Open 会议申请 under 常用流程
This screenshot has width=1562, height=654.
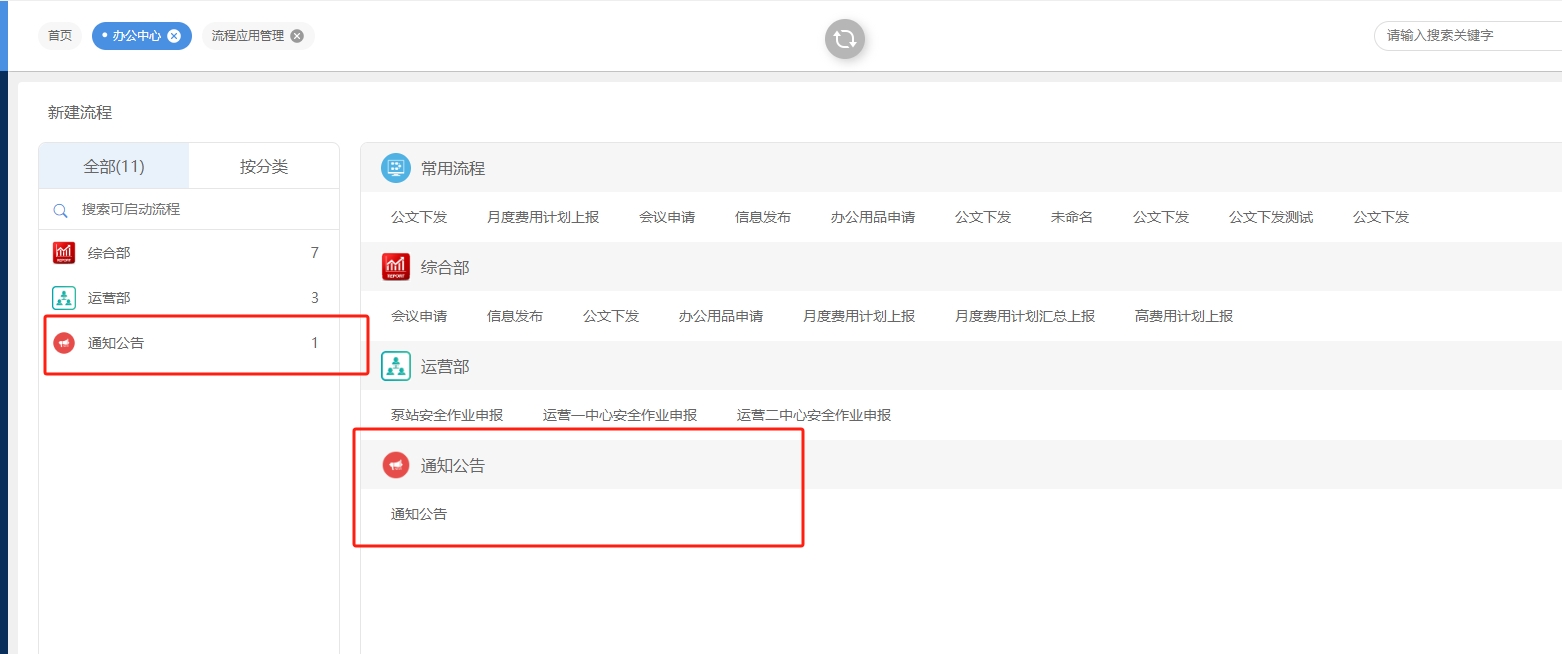[x=667, y=217]
